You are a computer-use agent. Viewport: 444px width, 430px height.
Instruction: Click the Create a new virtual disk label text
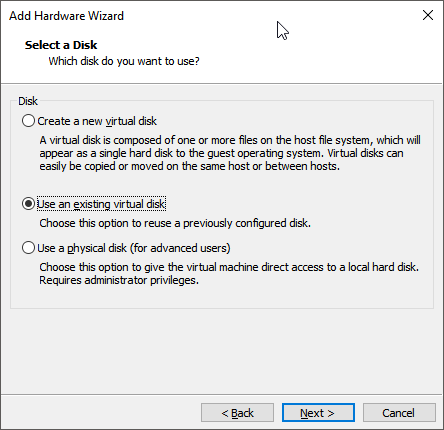97,121
